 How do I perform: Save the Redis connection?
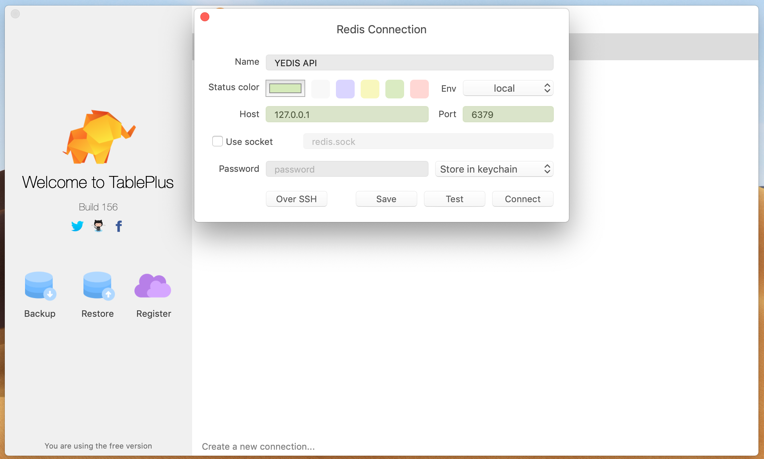click(386, 199)
